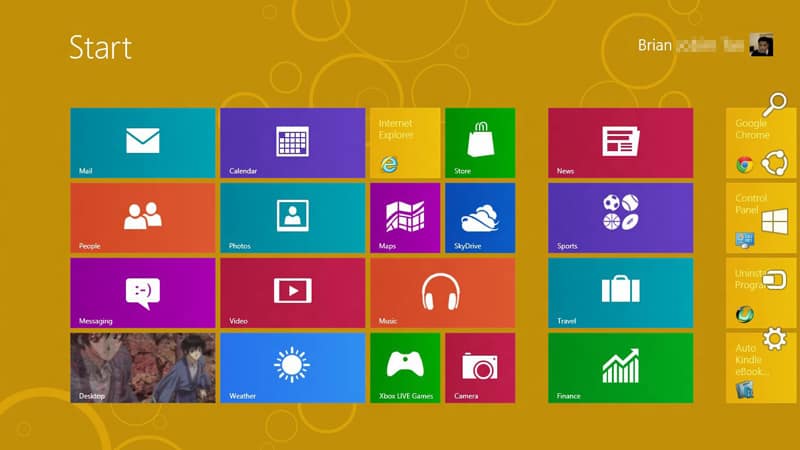This screenshot has height=450, width=800.
Task: Open the SkyDrive cloud tile
Action: 480,218
